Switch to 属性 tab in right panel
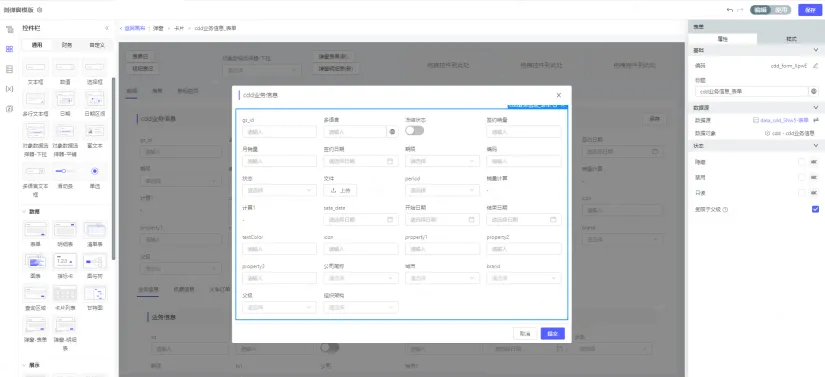Image resolution: width=825 pixels, height=377 pixels. (722, 39)
